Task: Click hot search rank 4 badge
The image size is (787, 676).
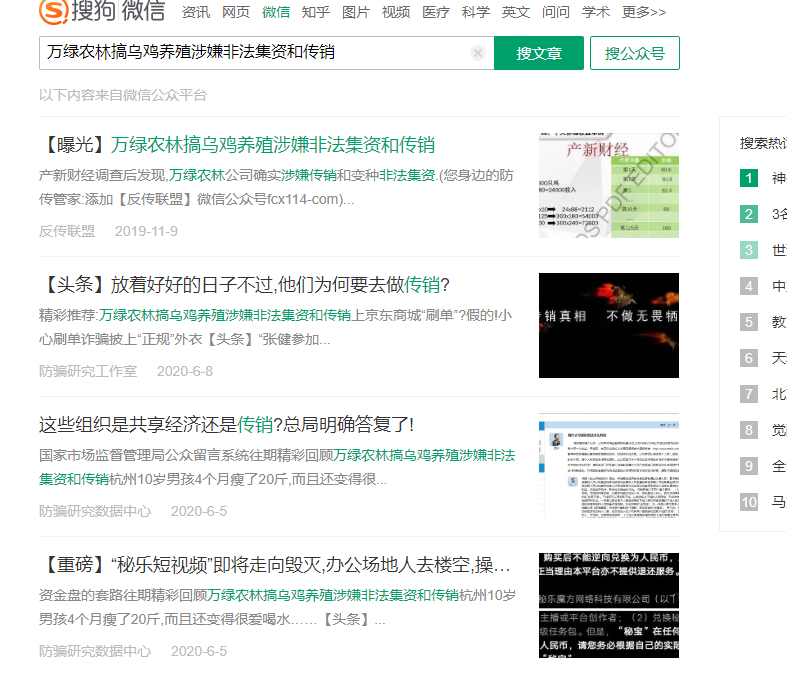Action: pyautogui.click(x=749, y=286)
